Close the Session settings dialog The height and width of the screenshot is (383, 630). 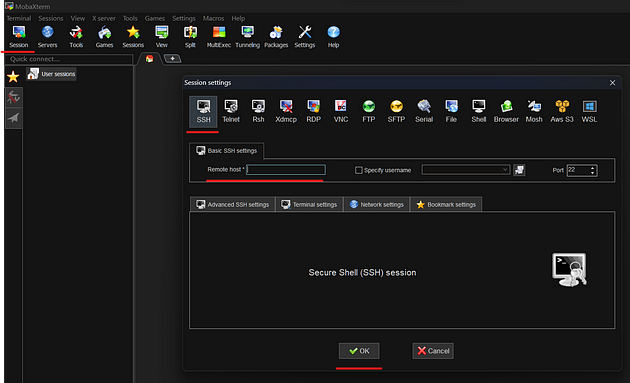612,83
